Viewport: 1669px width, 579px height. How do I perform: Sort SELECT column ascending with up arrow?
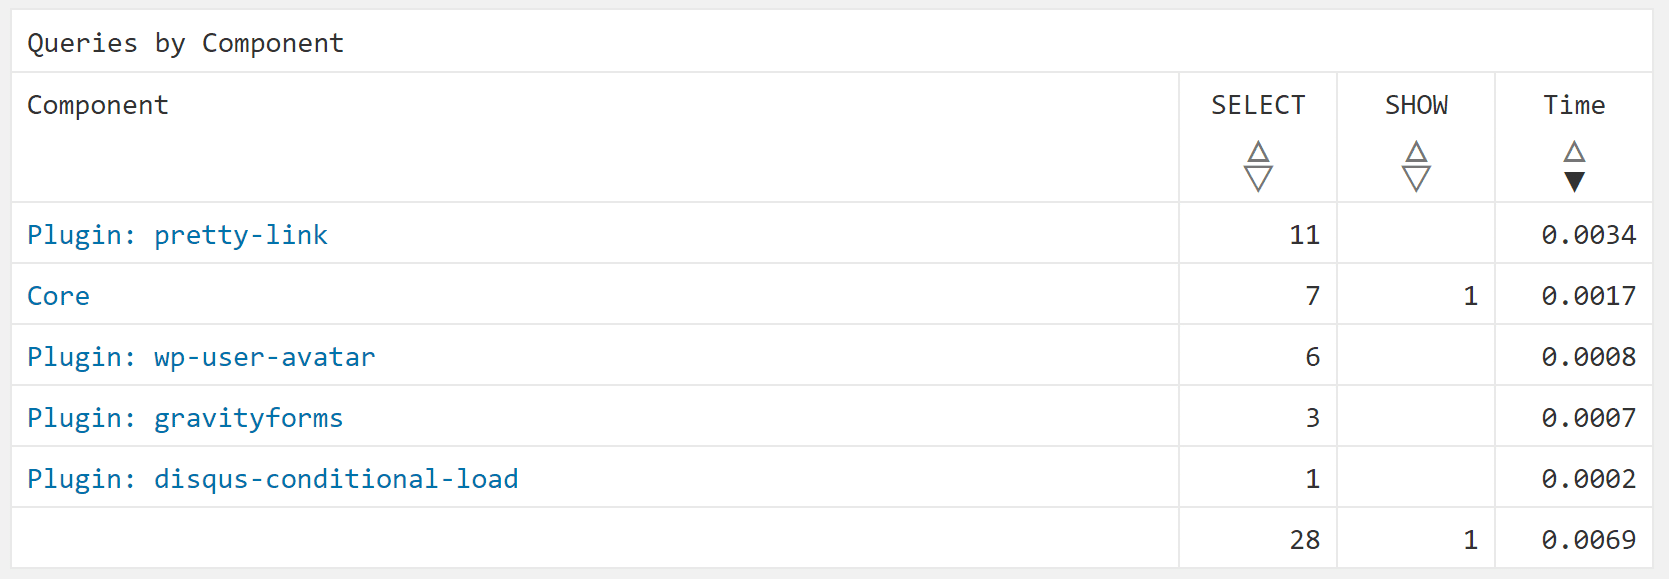coord(1258,153)
